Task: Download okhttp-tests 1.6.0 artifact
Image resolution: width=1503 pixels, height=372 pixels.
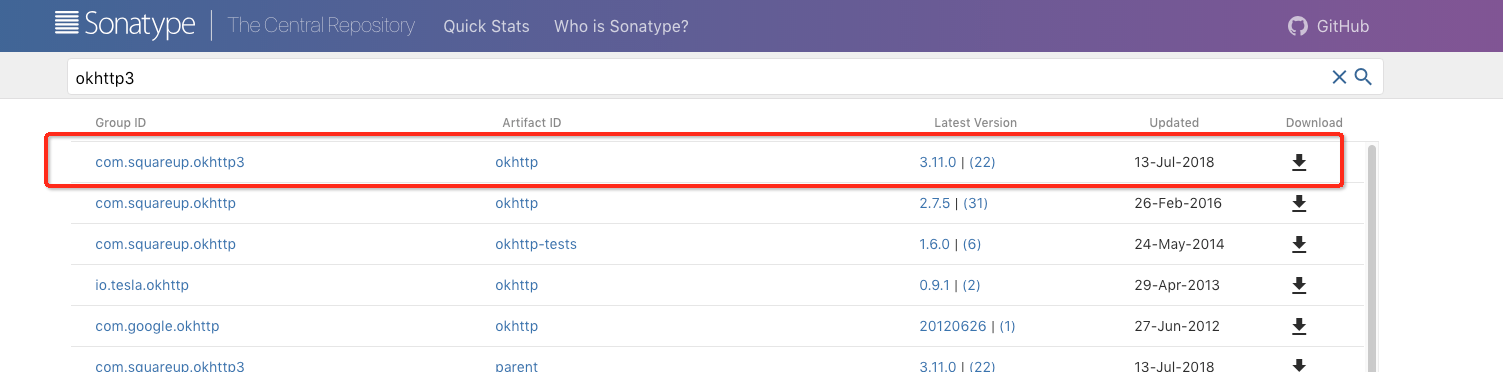Action: 1299,244
